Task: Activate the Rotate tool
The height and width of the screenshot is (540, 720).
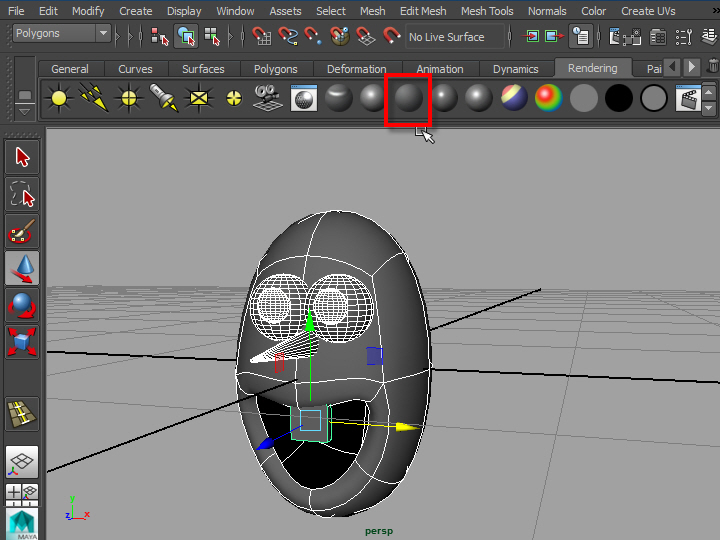Action: coord(22,305)
